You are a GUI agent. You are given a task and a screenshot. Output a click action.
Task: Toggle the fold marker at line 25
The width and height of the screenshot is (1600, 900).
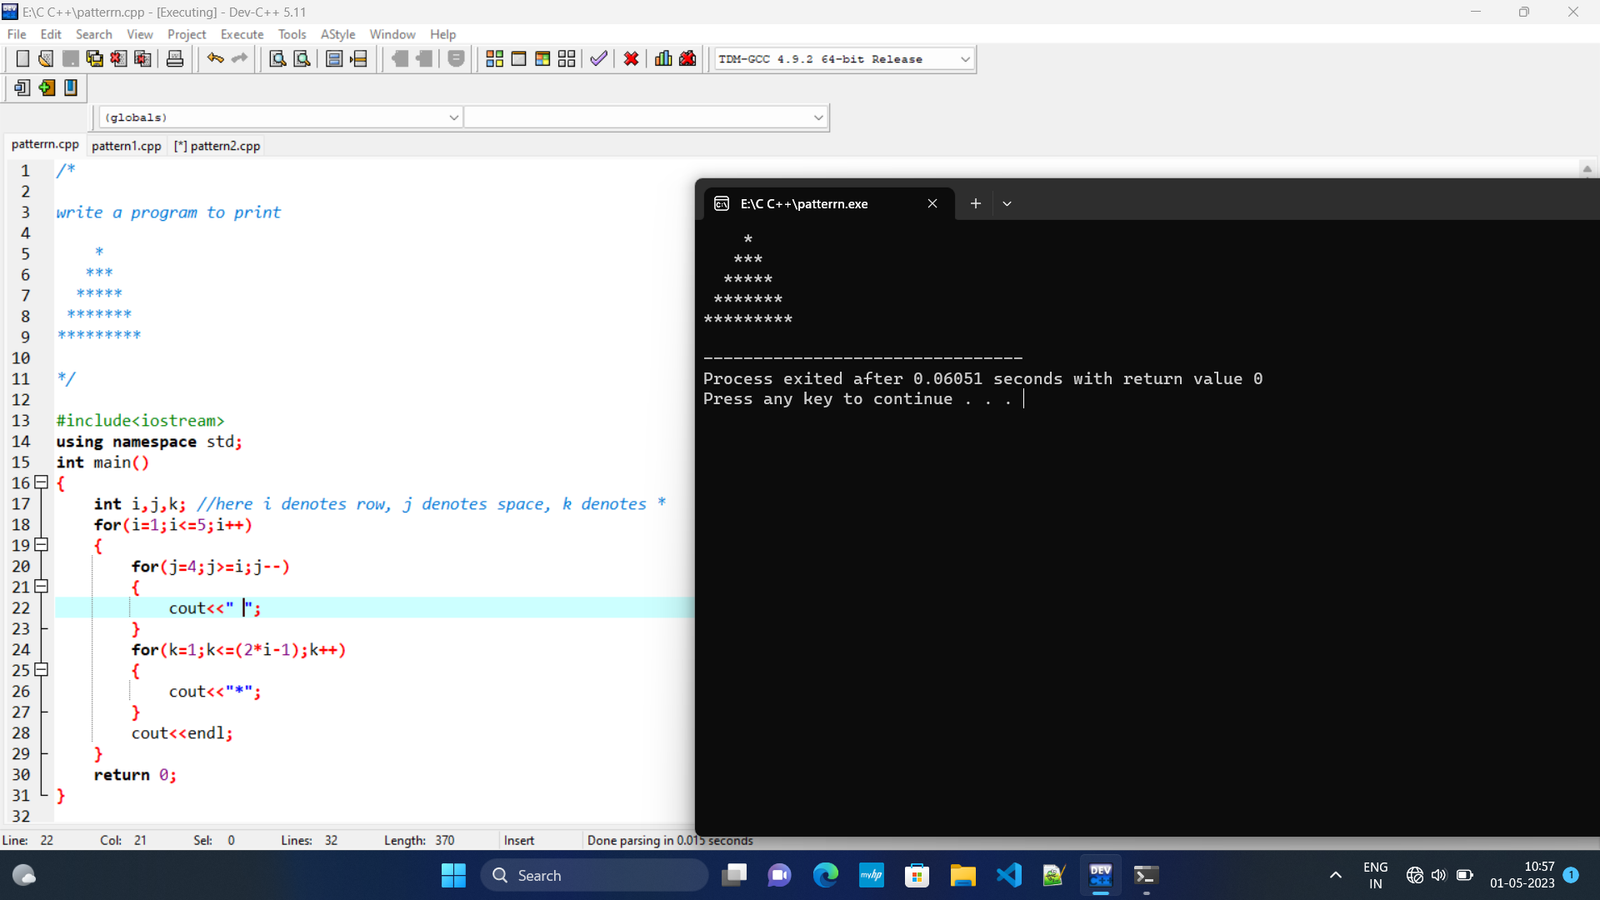tap(41, 670)
